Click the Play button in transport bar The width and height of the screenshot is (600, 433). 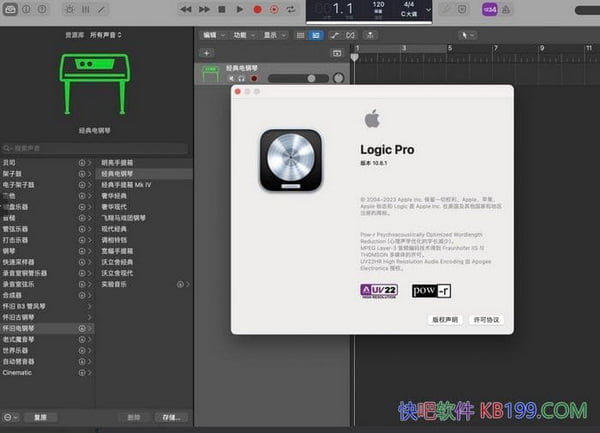pyautogui.click(x=240, y=9)
